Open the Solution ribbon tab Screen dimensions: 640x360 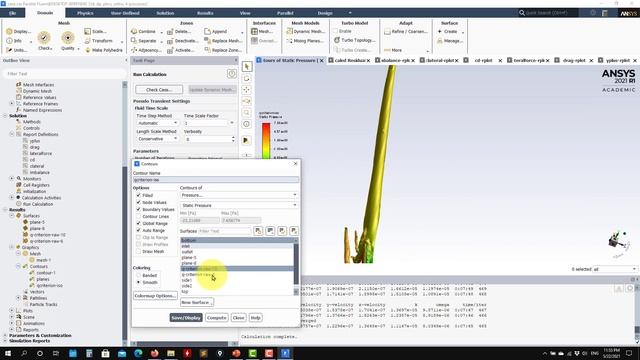(165, 13)
